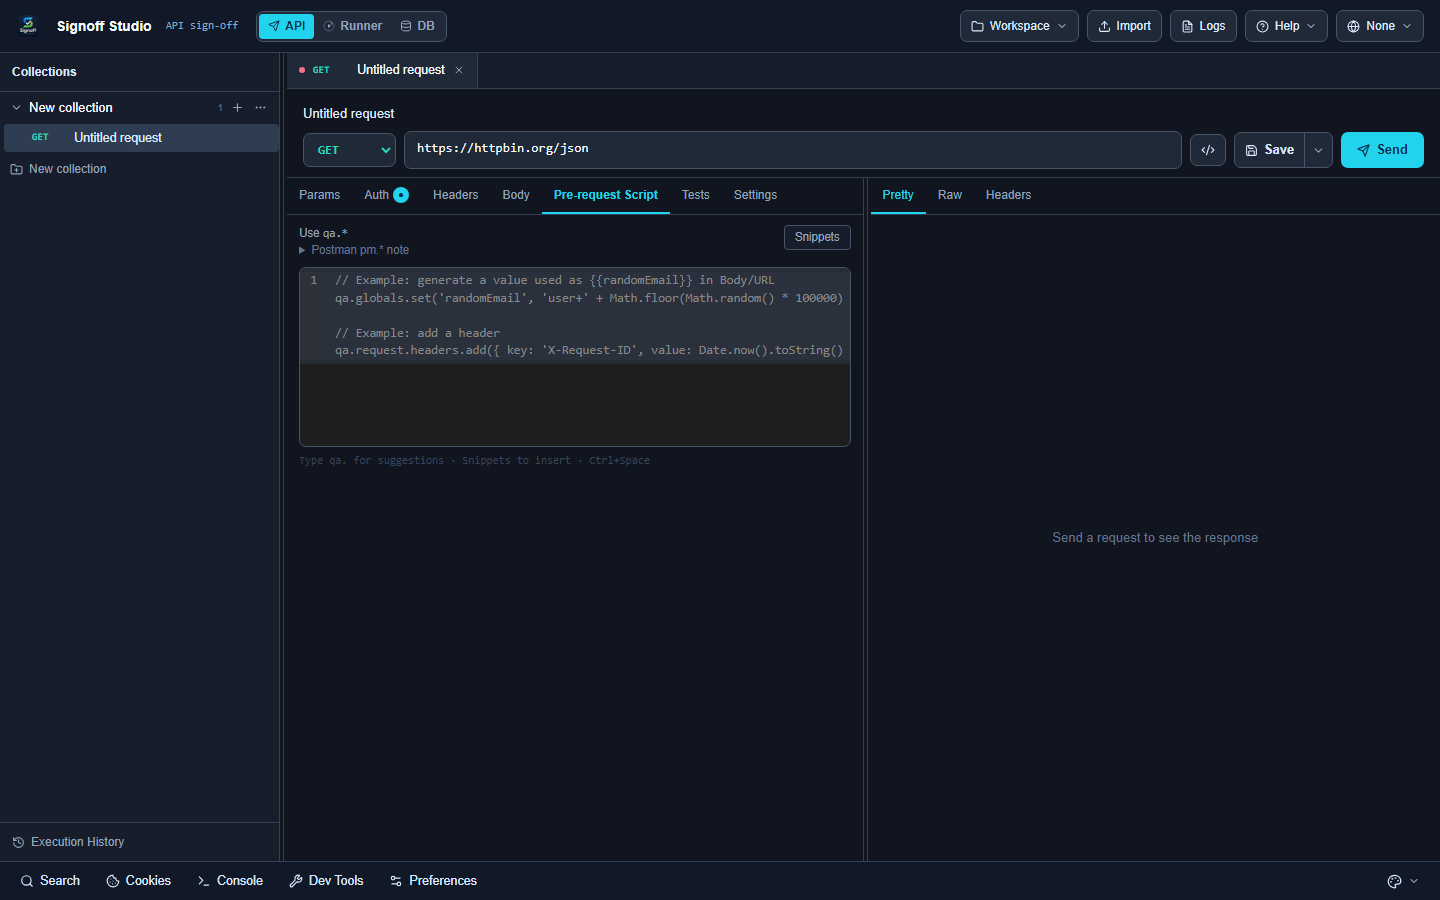Image resolution: width=1440 pixels, height=900 pixels.
Task: Switch to DB mode
Action: (418, 26)
